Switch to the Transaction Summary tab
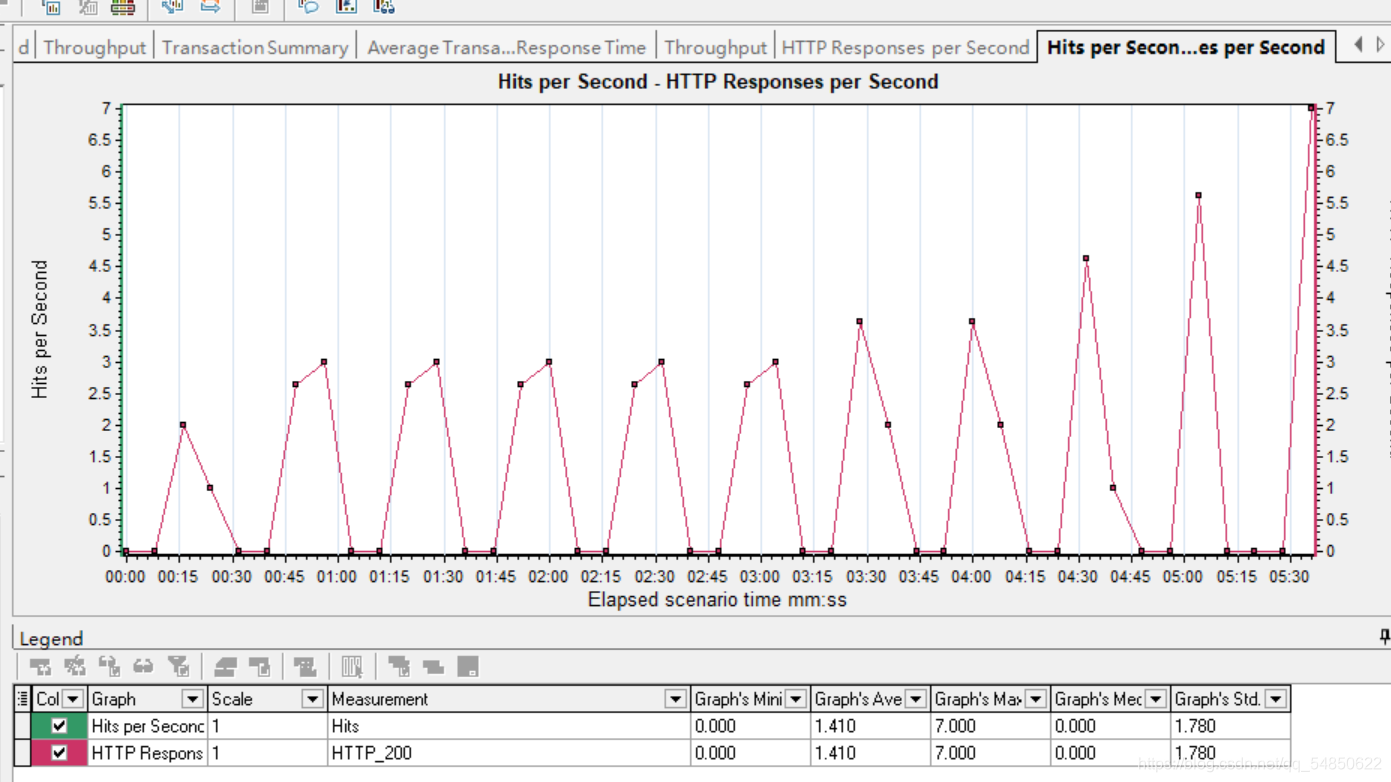 (255, 47)
